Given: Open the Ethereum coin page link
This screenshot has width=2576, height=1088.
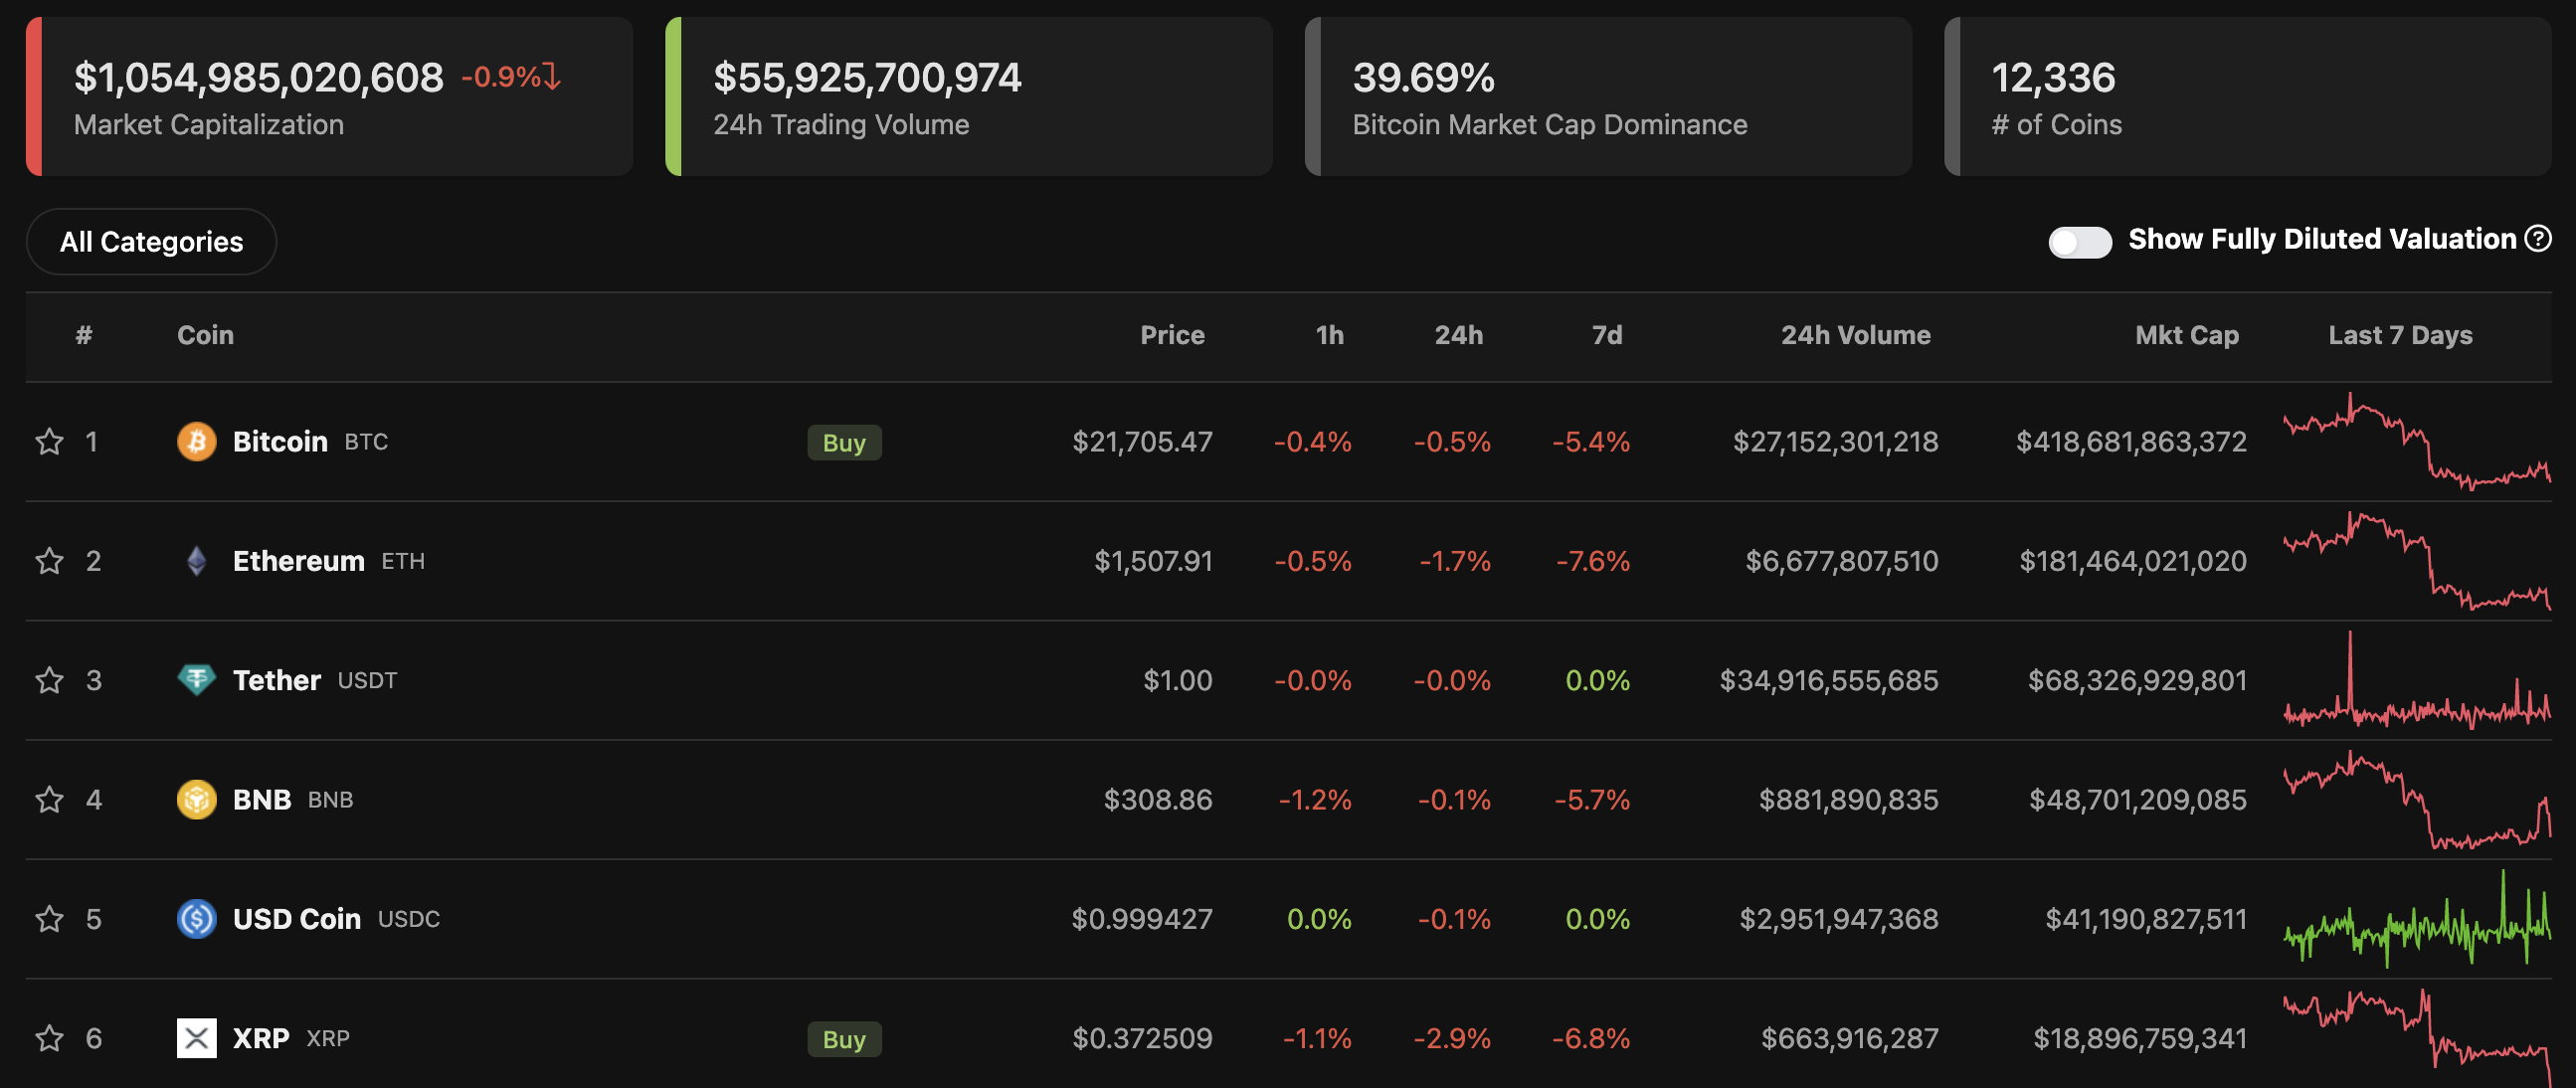Looking at the screenshot, I should (x=298, y=561).
